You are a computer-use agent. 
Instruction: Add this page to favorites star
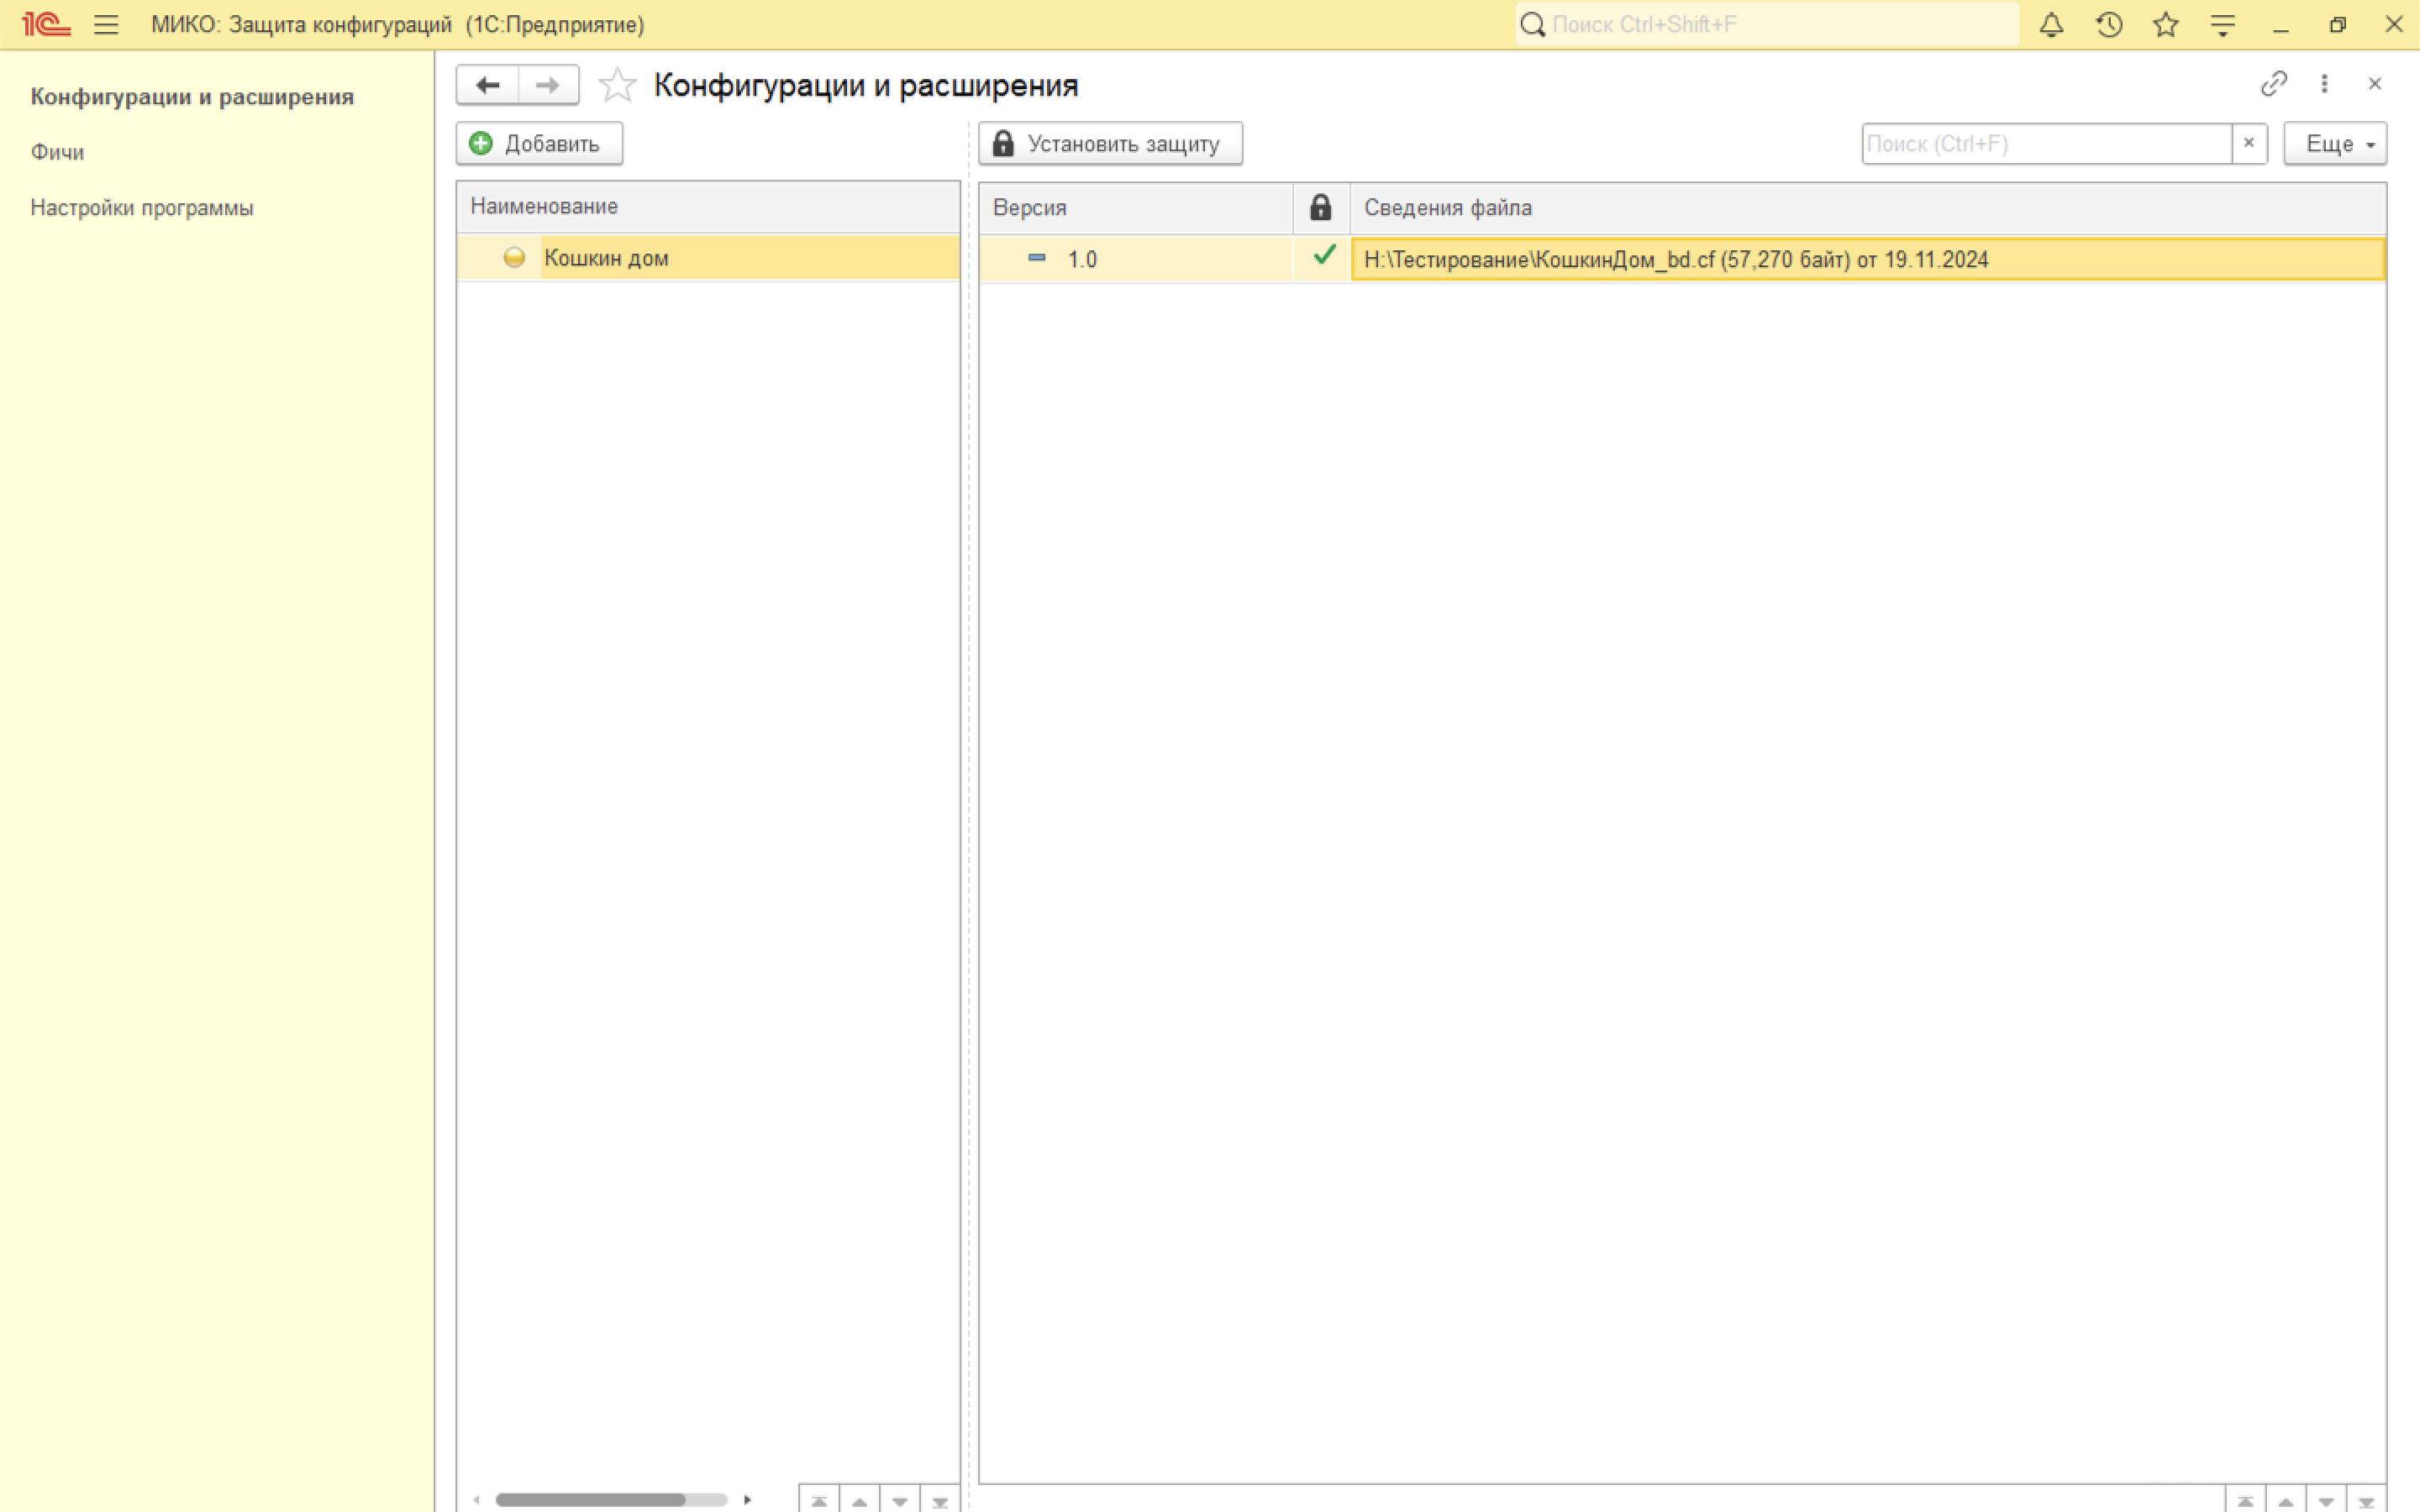(617, 85)
